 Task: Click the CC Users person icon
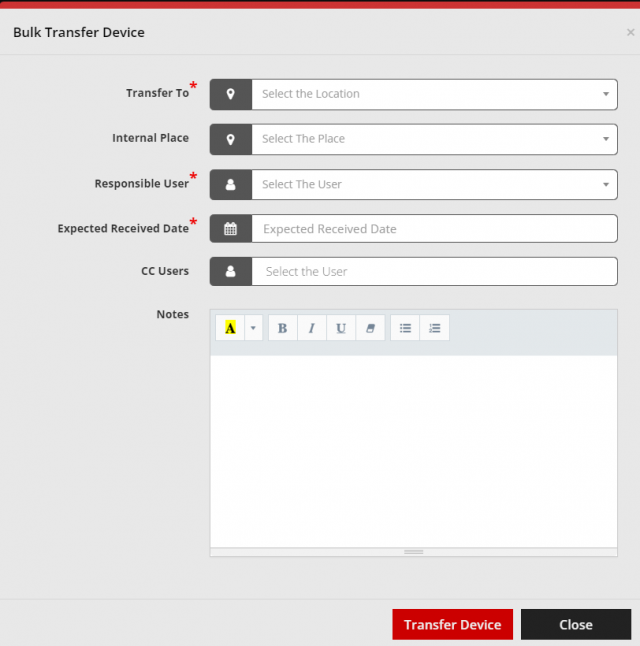point(231,272)
